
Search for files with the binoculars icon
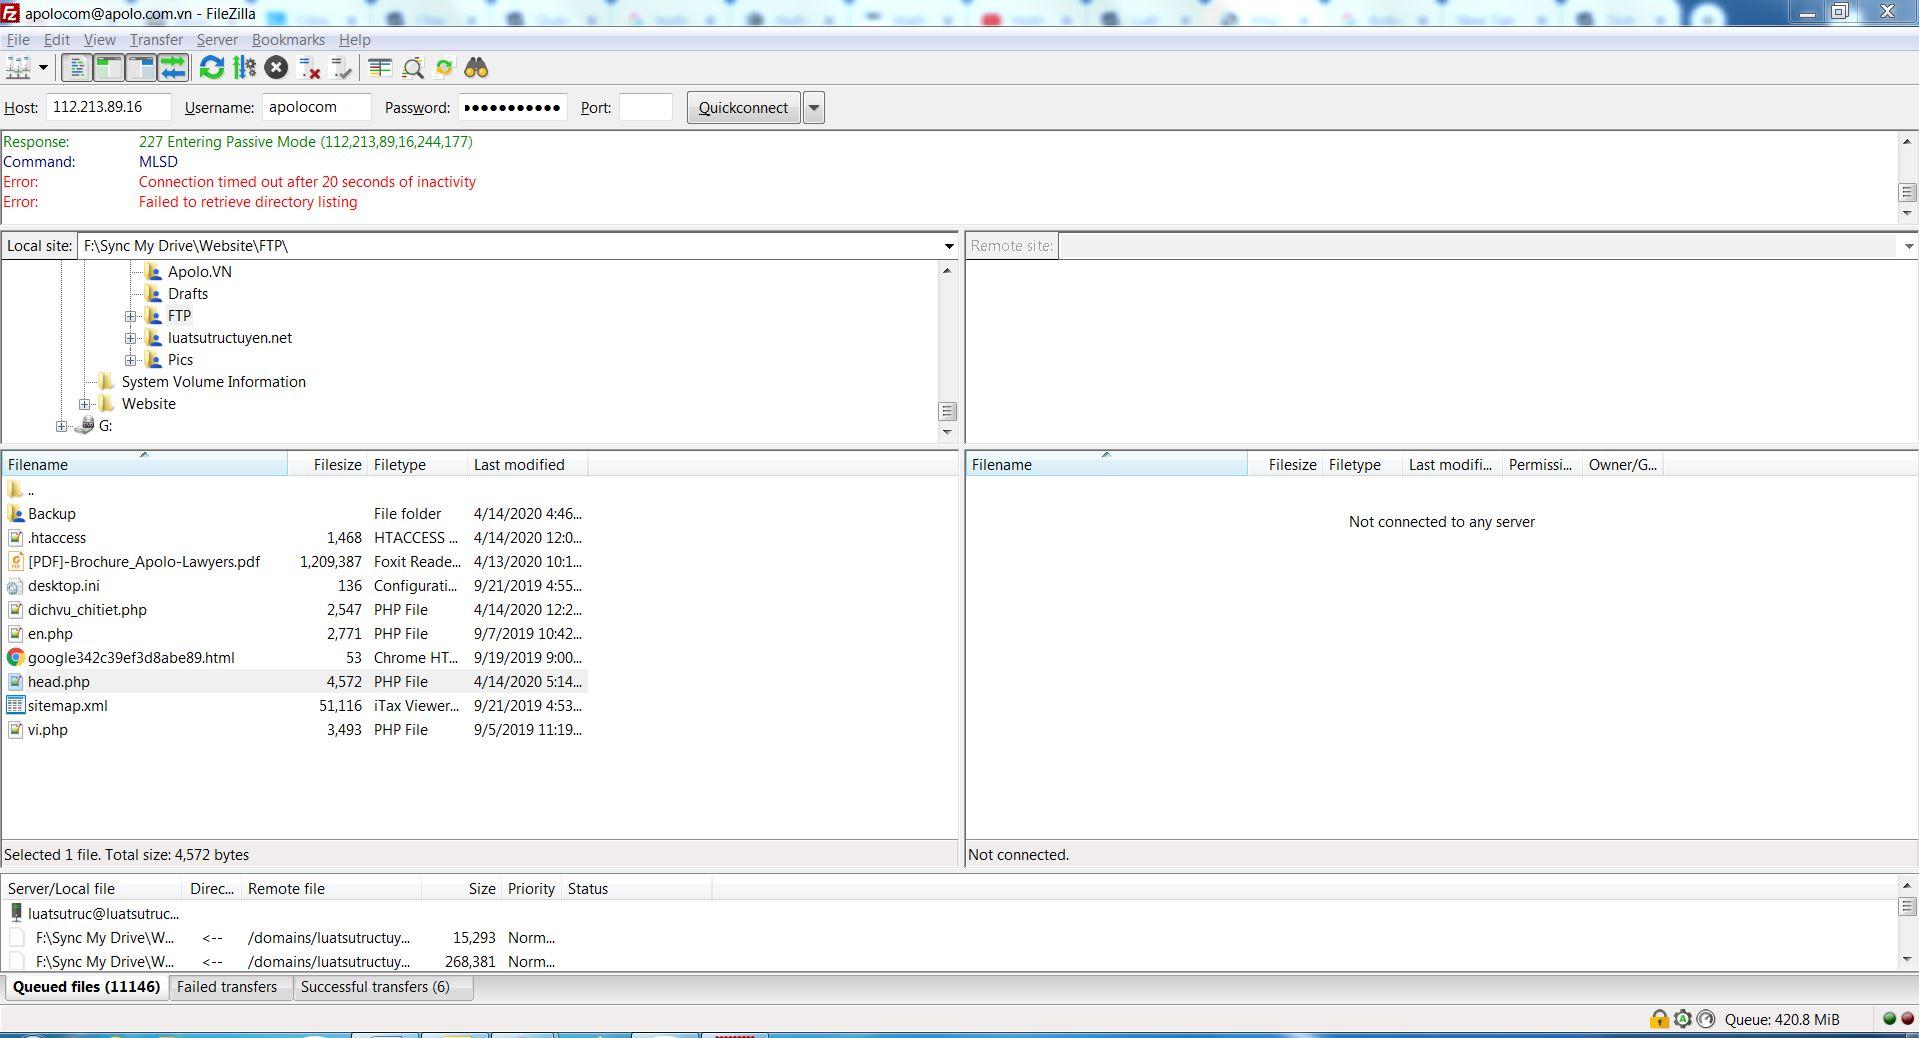[476, 68]
